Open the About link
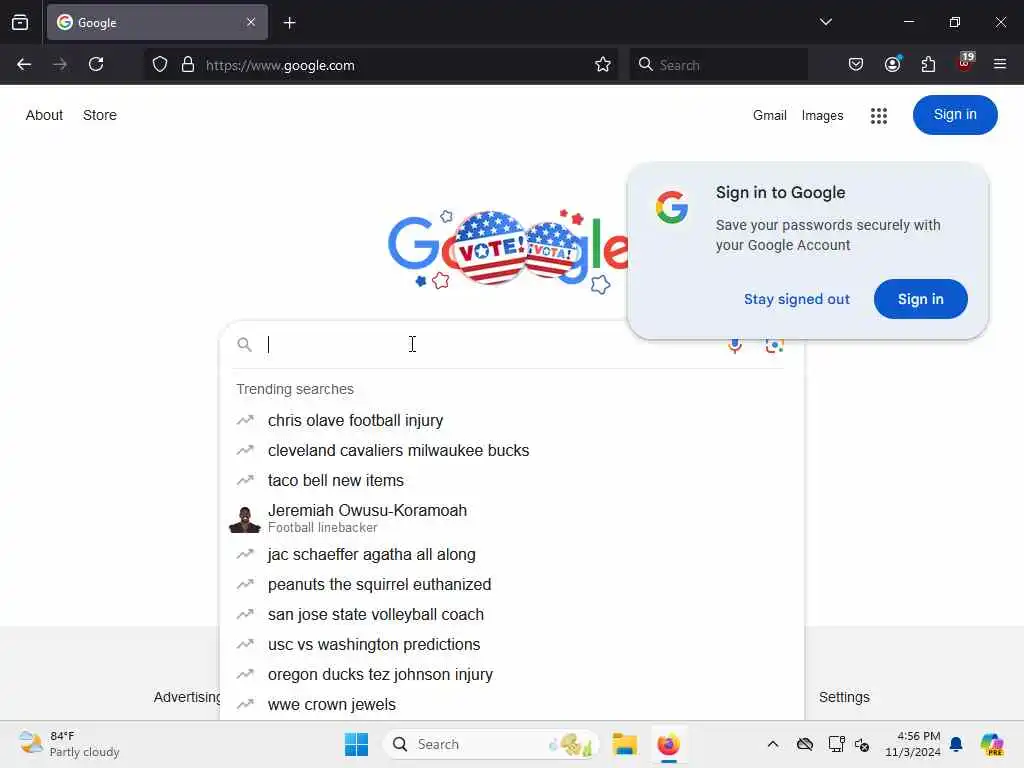Image resolution: width=1024 pixels, height=768 pixels. (x=44, y=116)
